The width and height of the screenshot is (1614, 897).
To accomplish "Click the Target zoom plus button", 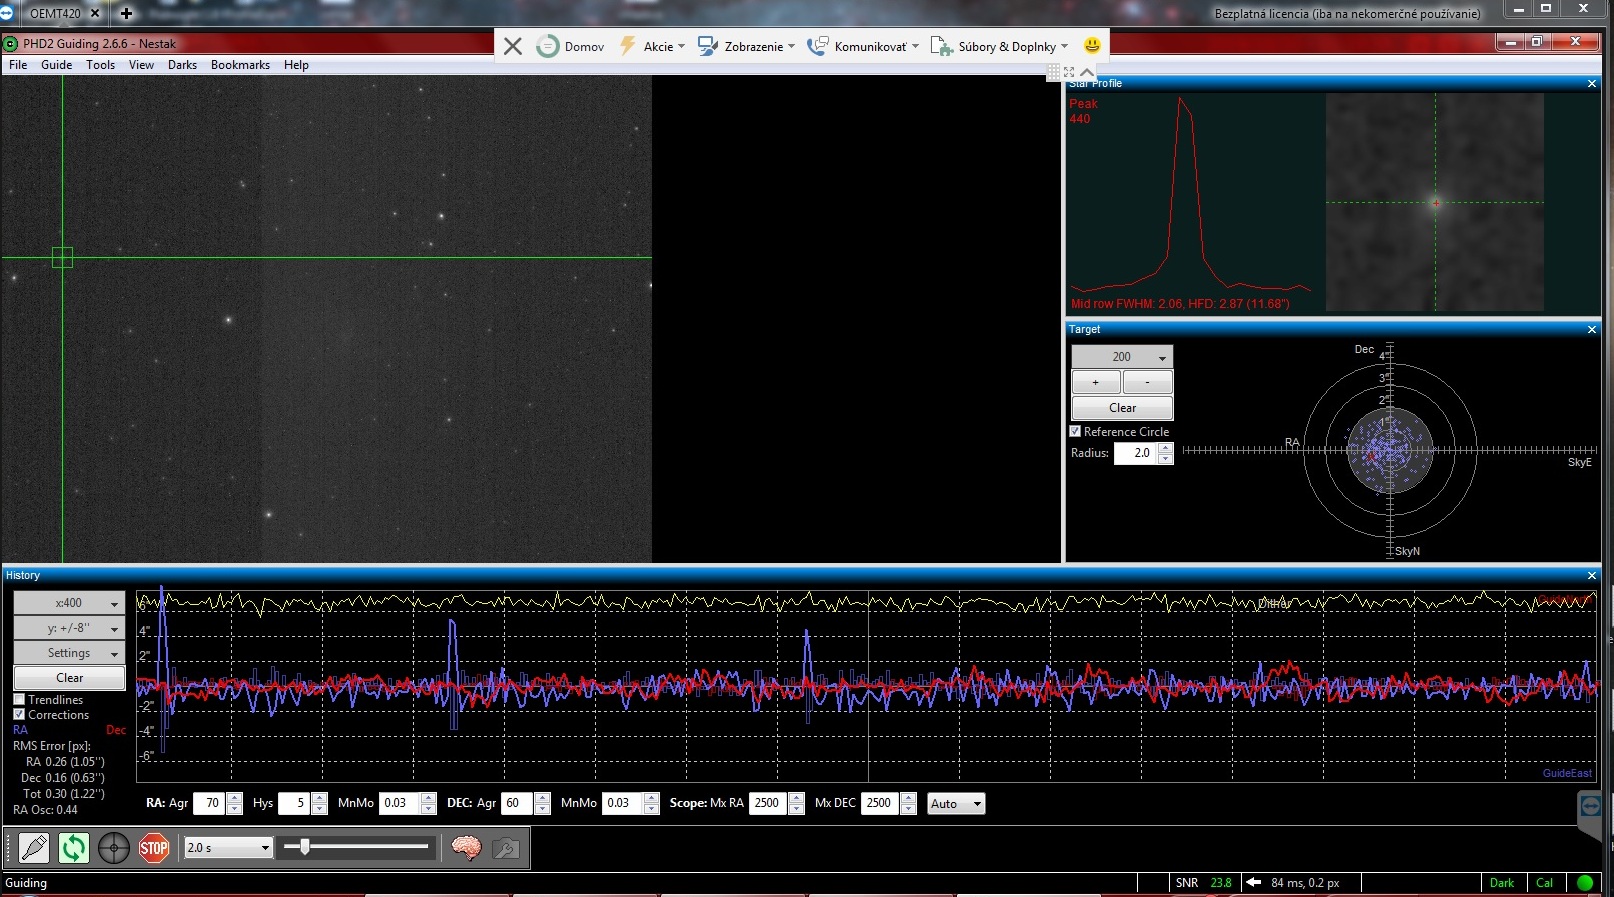I will 1096,382.
